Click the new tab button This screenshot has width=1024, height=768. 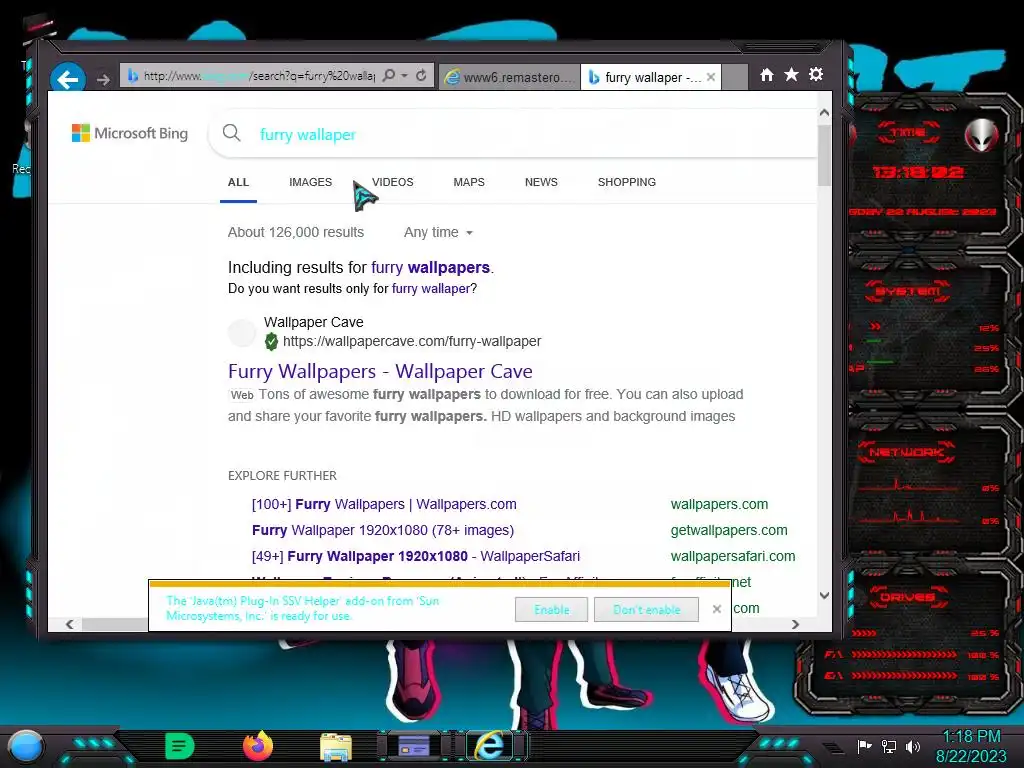(x=735, y=77)
